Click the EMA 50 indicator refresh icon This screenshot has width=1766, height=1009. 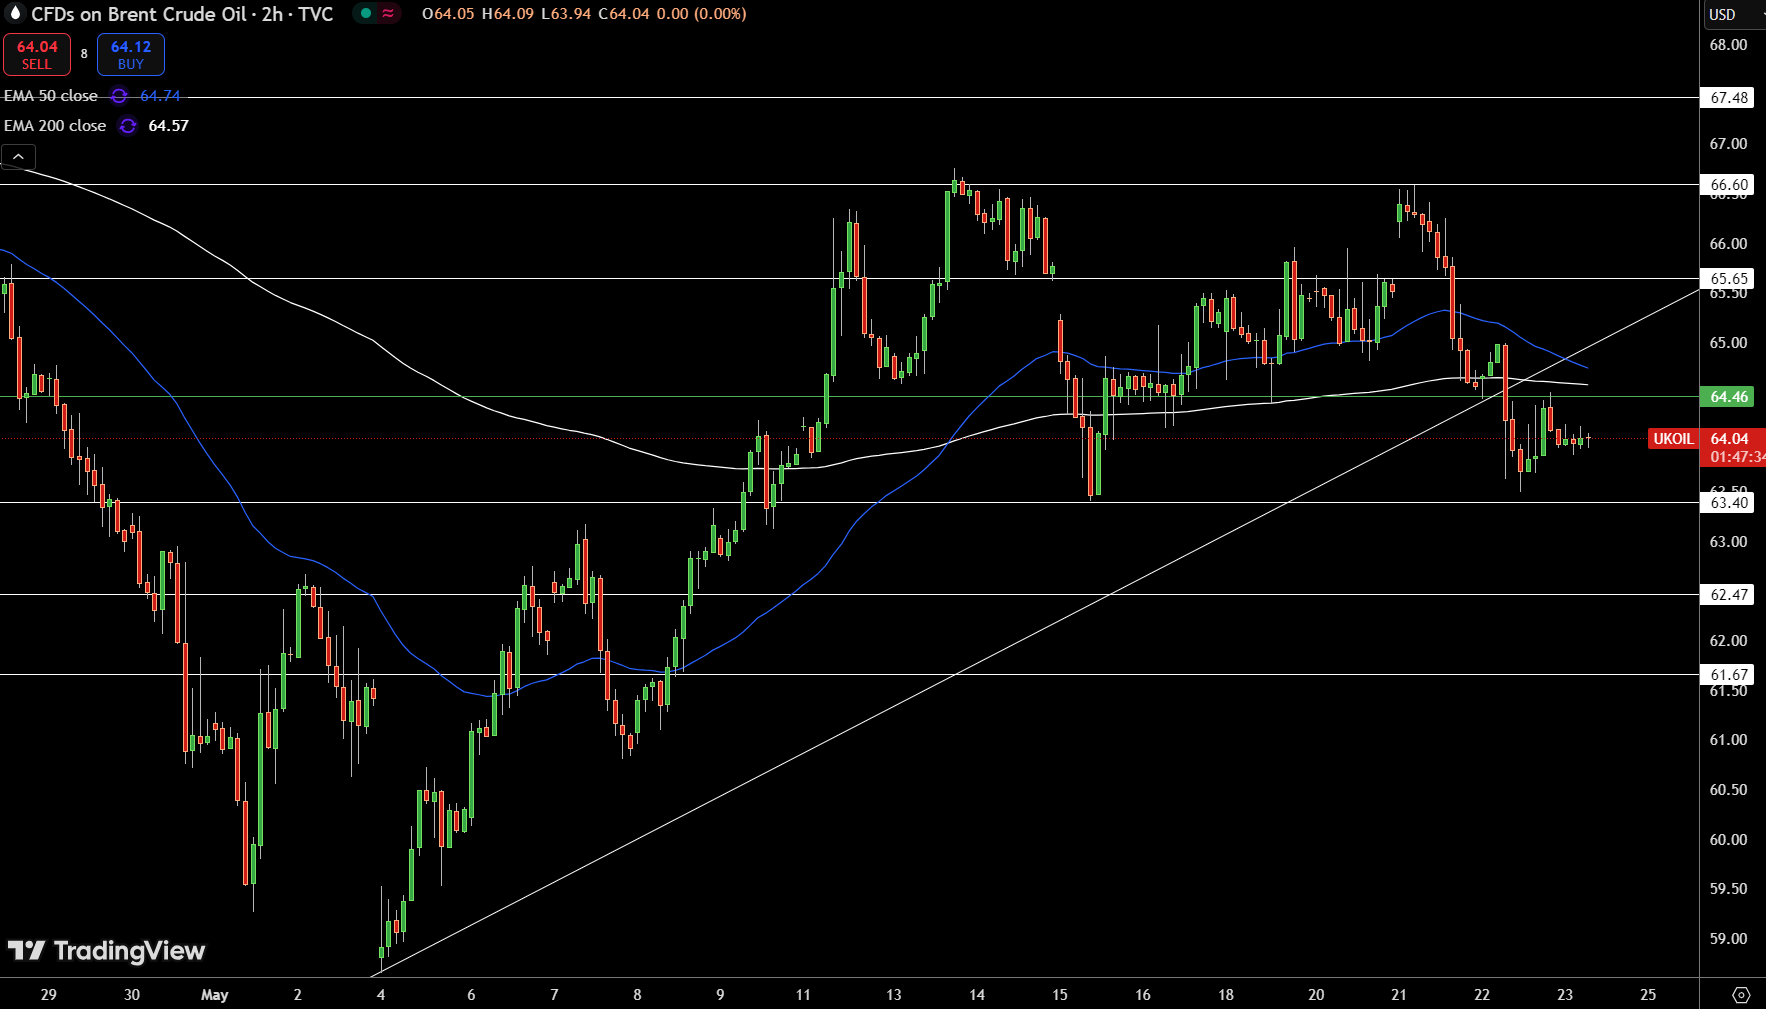(119, 96)
